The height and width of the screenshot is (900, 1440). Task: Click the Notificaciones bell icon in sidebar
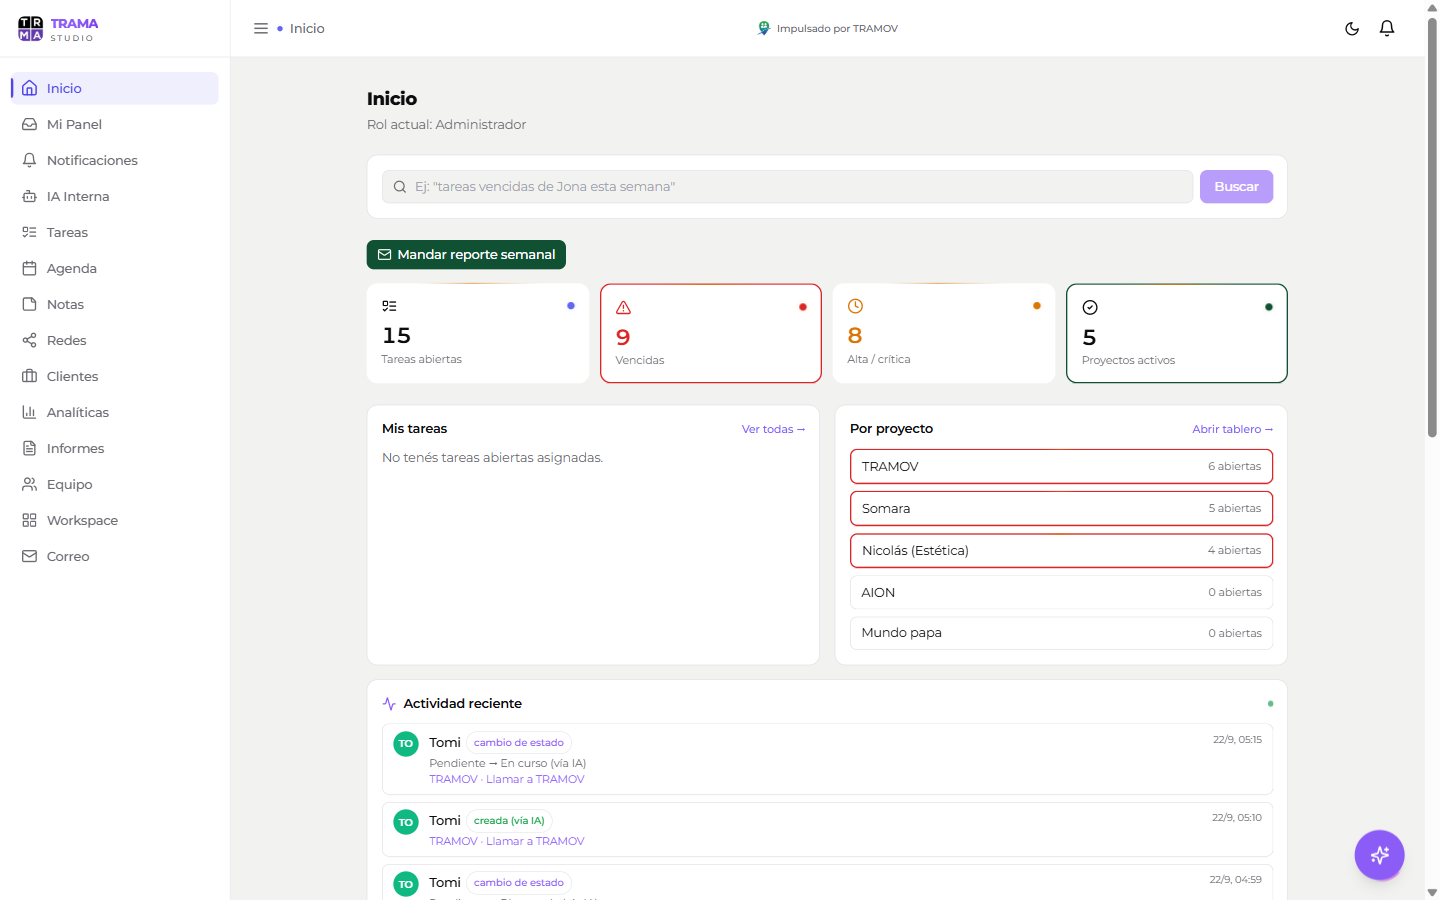(x=30, y=160)
